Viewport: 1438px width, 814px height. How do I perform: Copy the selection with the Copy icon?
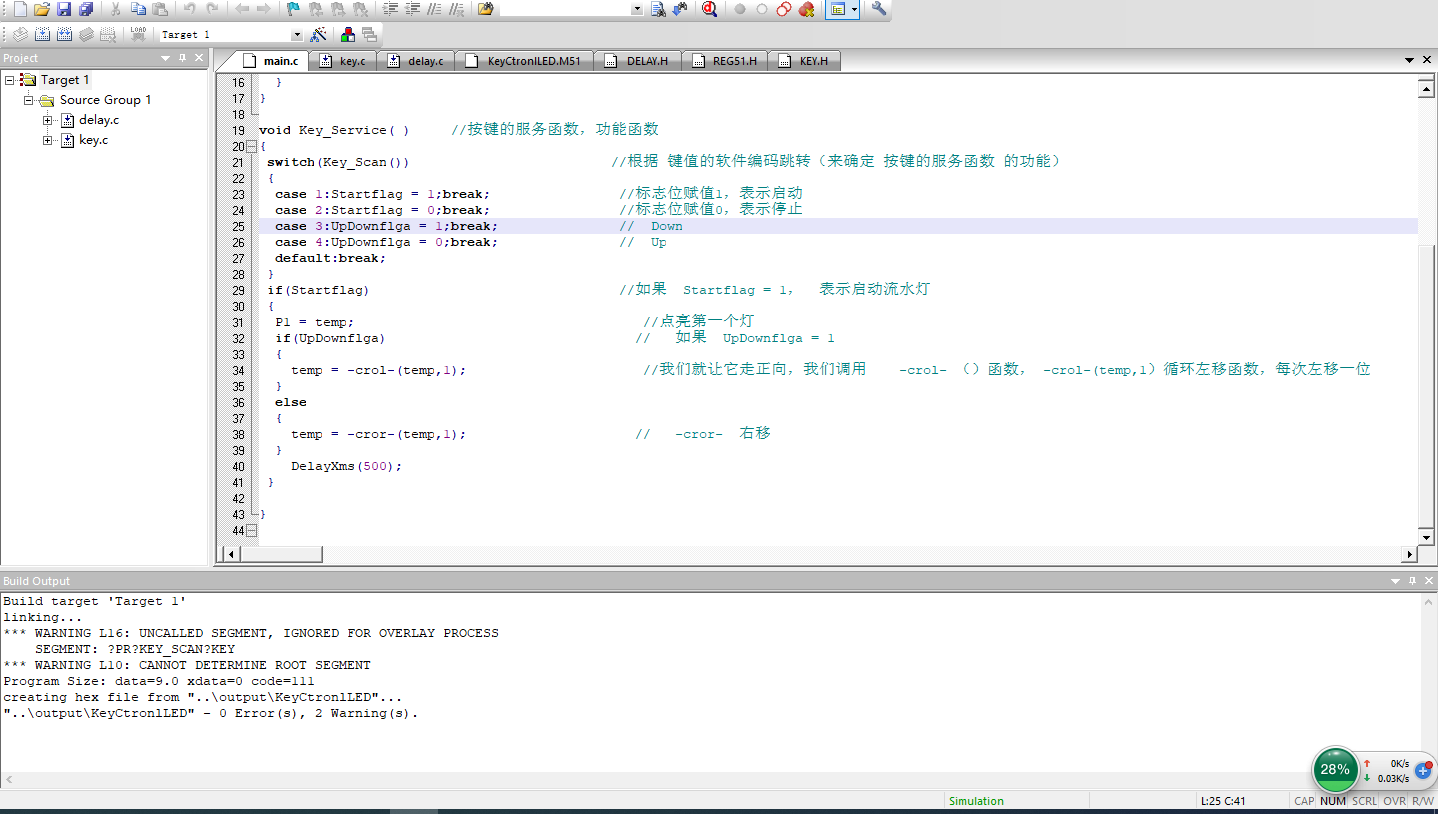coord(138,9)
